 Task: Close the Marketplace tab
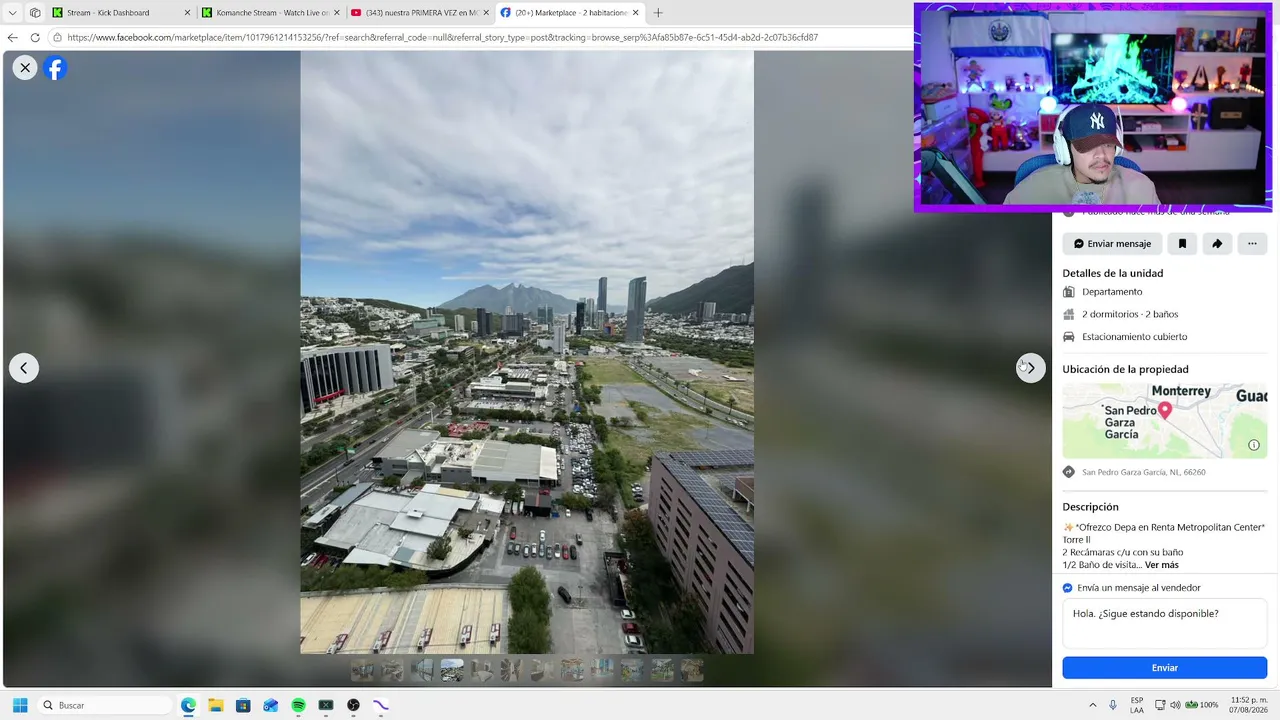[x=635, y=13]
